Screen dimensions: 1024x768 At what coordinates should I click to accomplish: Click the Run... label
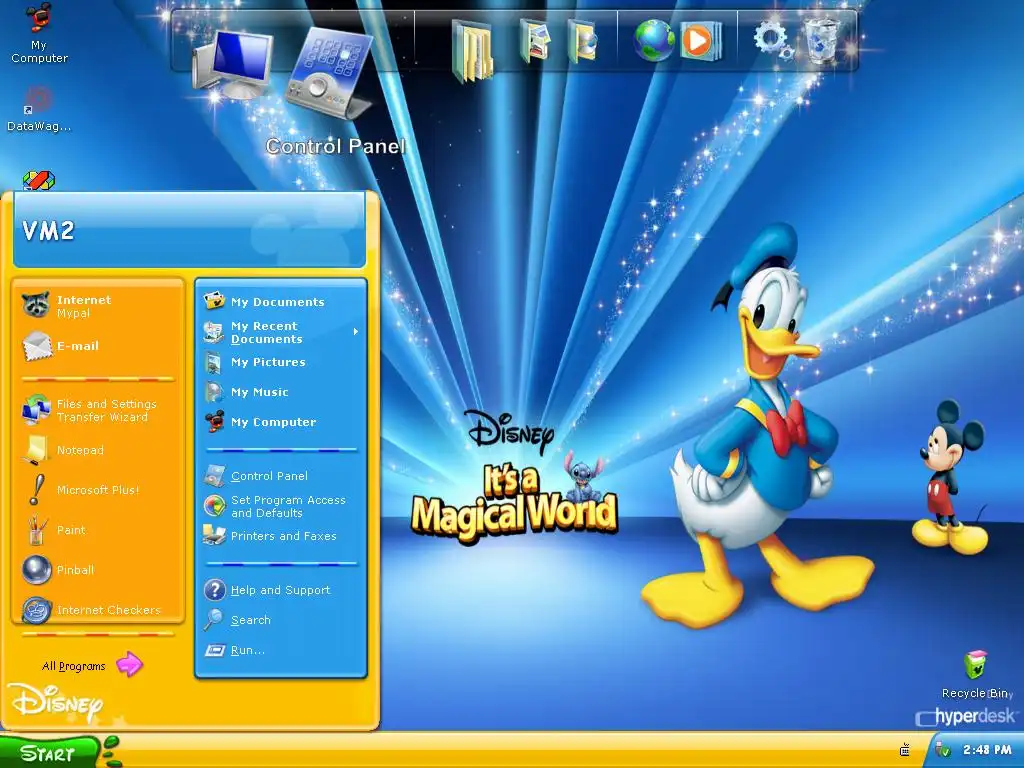248,650
